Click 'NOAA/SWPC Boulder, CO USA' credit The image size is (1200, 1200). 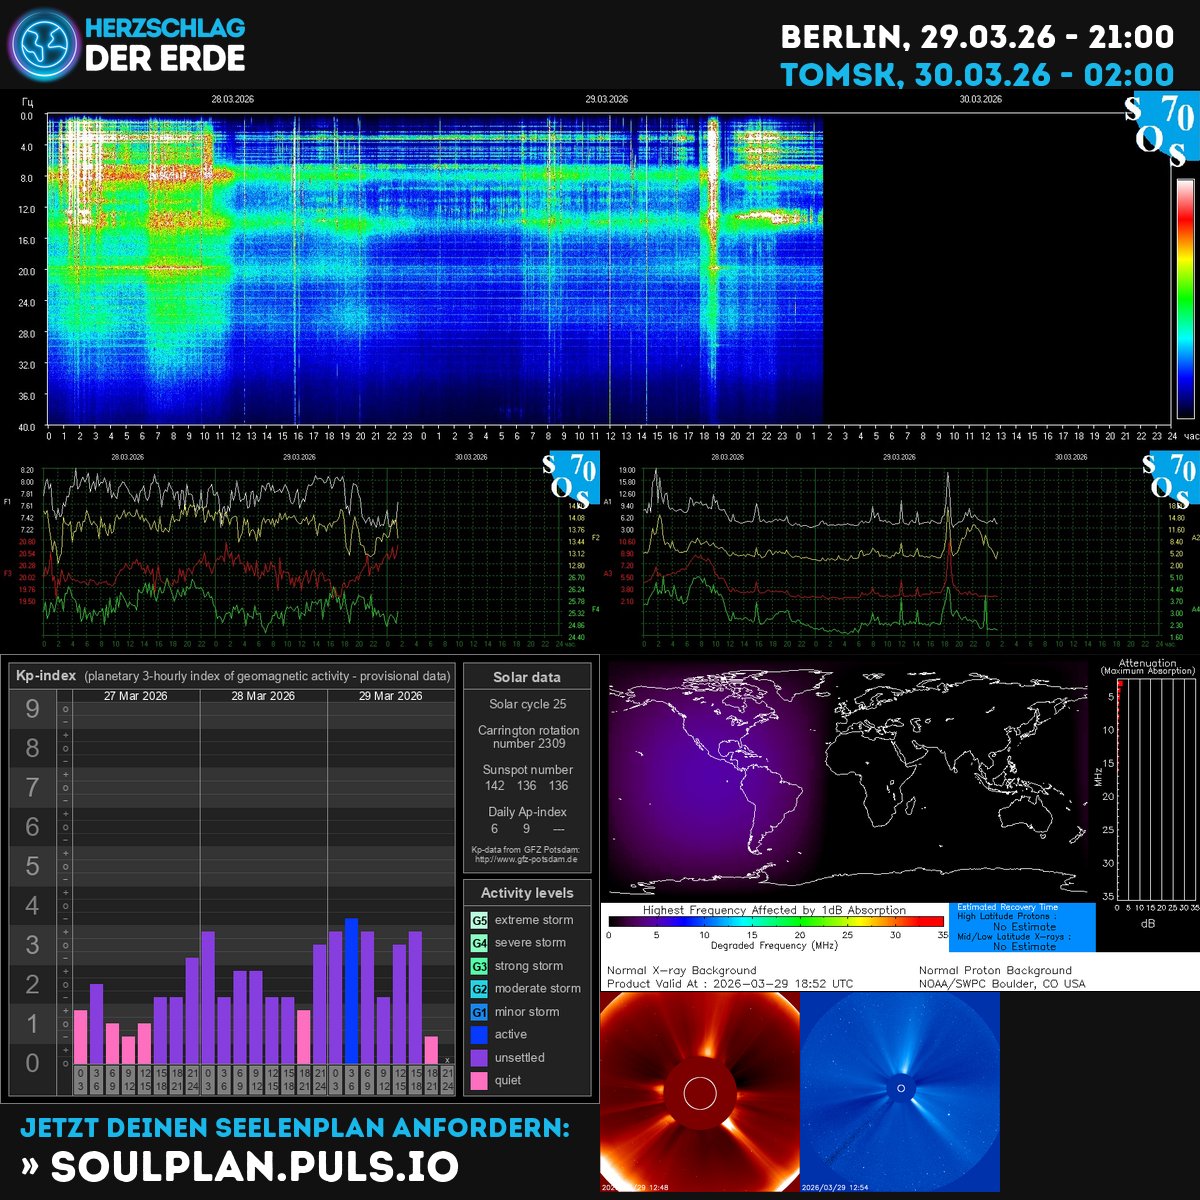point(1002,984)
